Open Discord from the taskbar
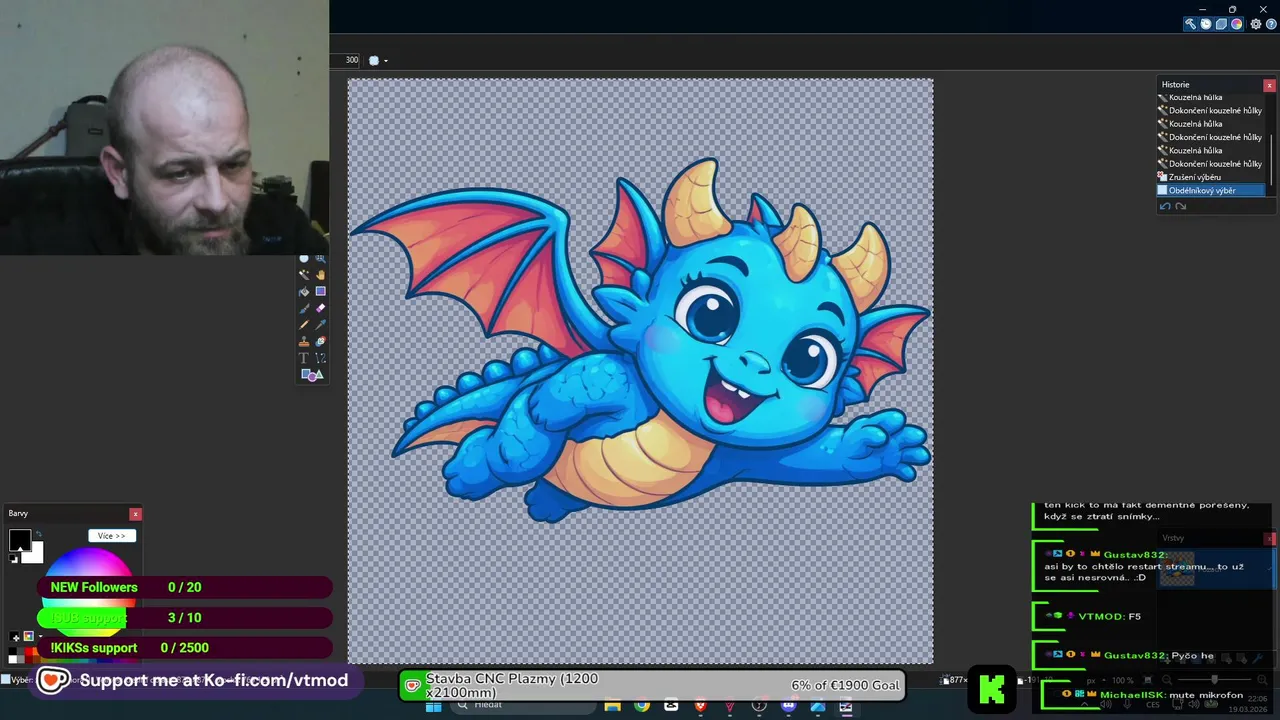The width and height of the screenshot is (1280, 720). [788, 706]
